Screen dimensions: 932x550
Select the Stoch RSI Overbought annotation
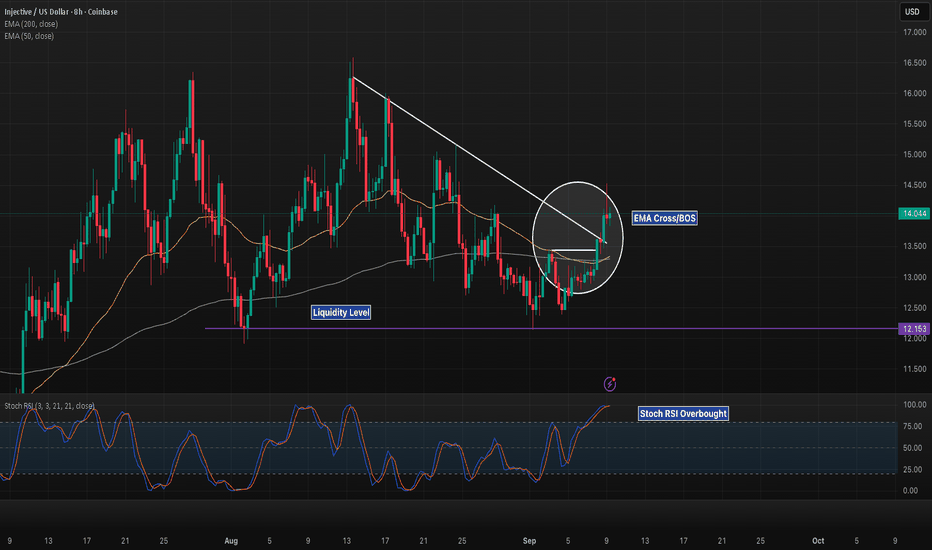pyautogui.click(x=683, y=412)
